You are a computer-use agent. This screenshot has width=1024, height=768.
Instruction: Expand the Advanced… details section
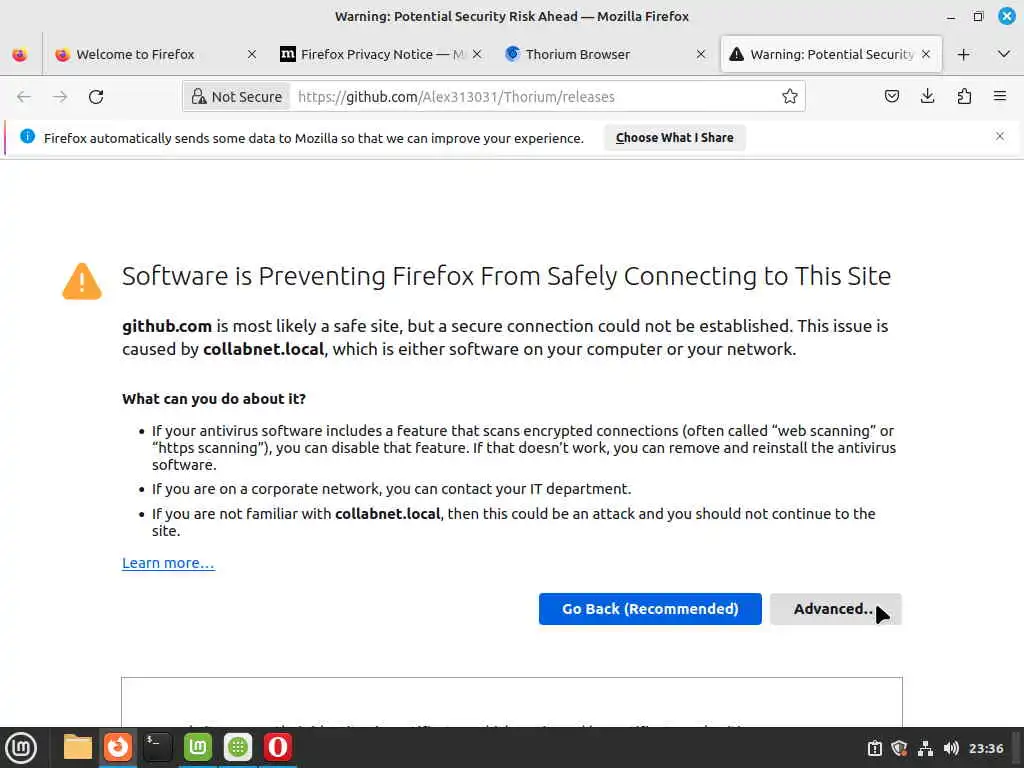(835, 609)
